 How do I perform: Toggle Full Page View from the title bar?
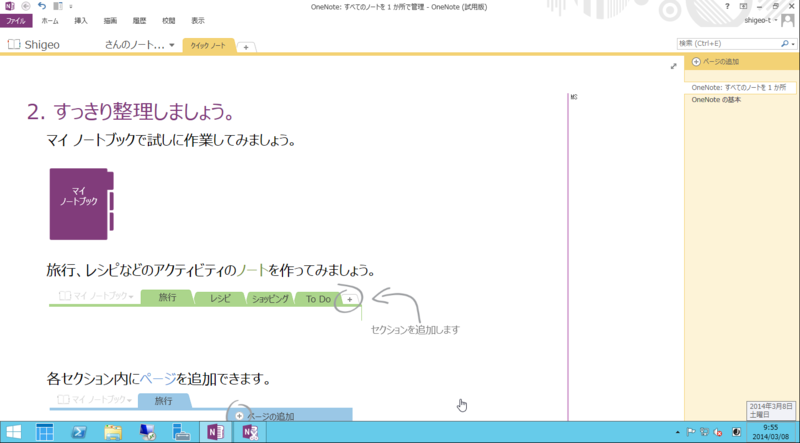[743, 6]
